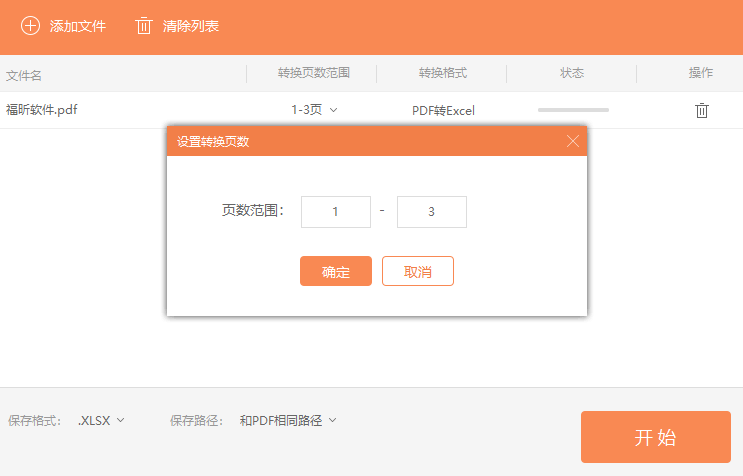Click the add file plus icon
Image resolution: width=743 pixels, height=476 pixels.
click(30, 26)
